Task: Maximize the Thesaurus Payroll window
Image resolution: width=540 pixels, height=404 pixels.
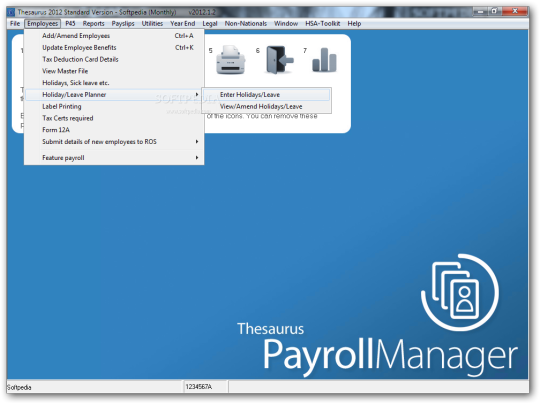Action: click(x=495, y=11)
